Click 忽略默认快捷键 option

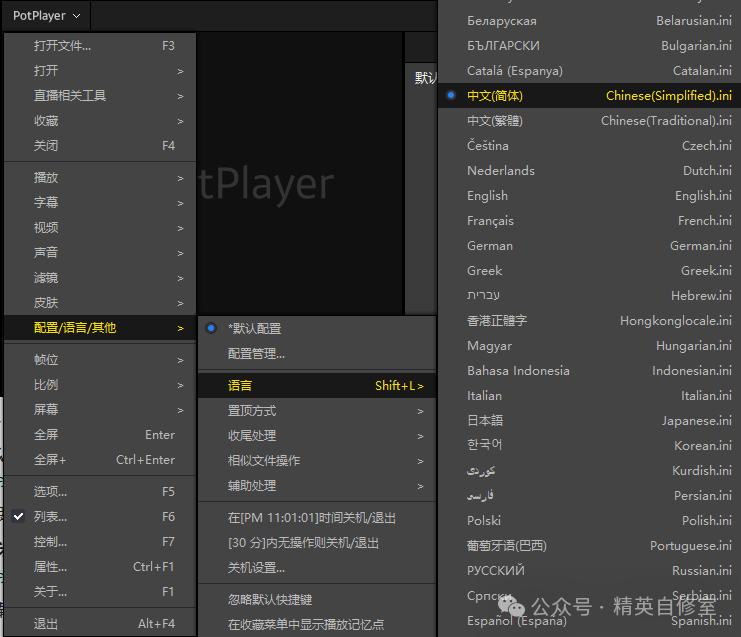tap(270, 600)
